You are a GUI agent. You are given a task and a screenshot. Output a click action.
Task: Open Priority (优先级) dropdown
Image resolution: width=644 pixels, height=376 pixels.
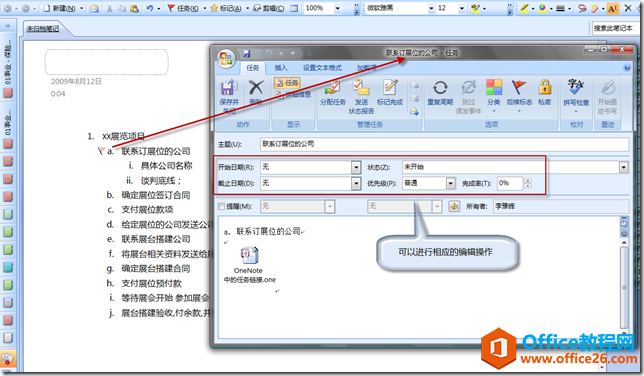coord(451,183)
